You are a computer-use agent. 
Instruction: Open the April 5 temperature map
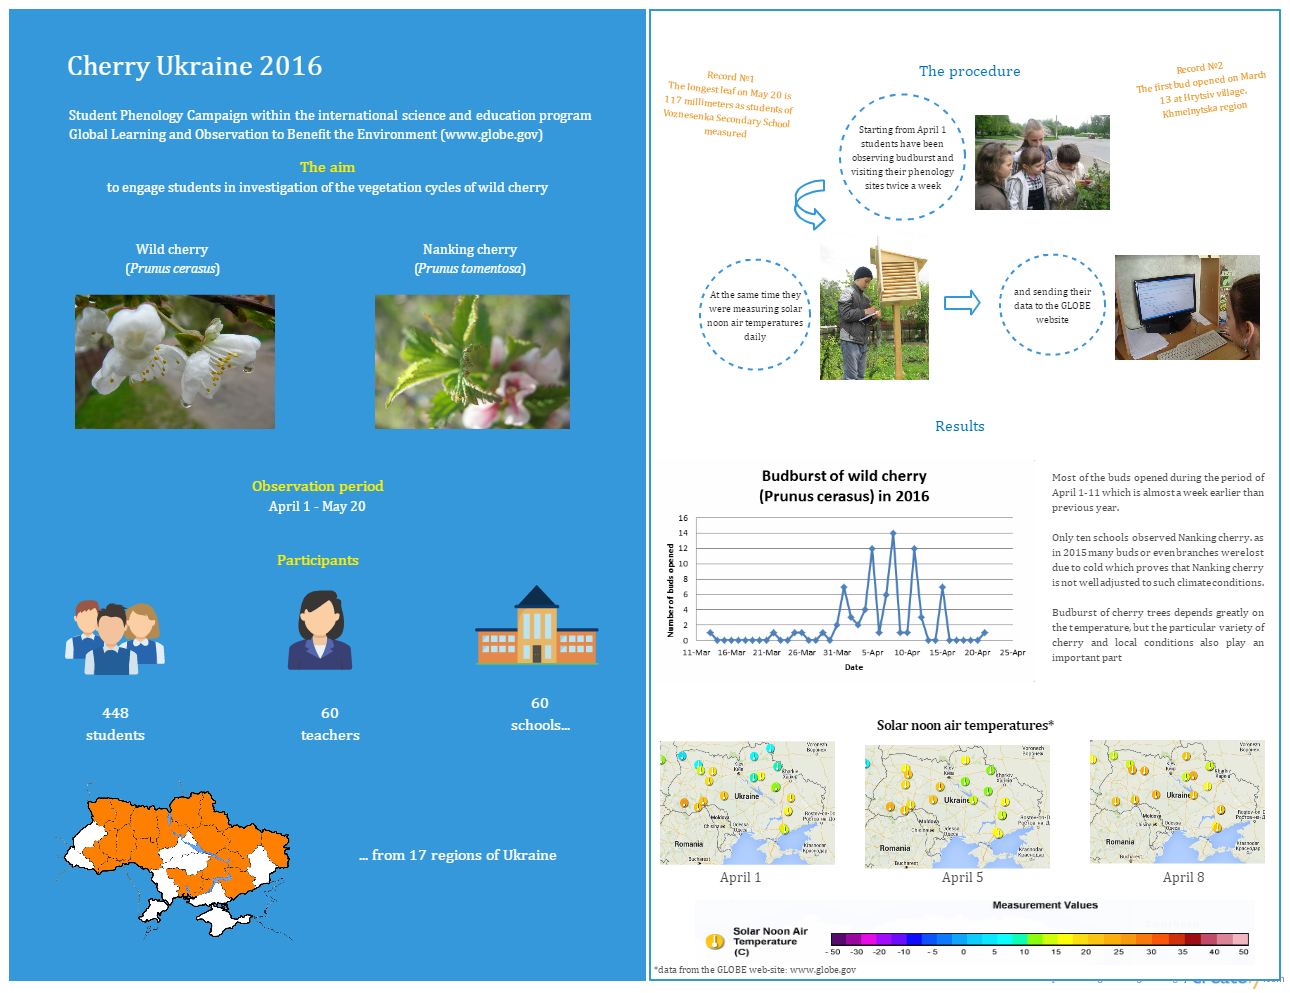click(957, 805)
